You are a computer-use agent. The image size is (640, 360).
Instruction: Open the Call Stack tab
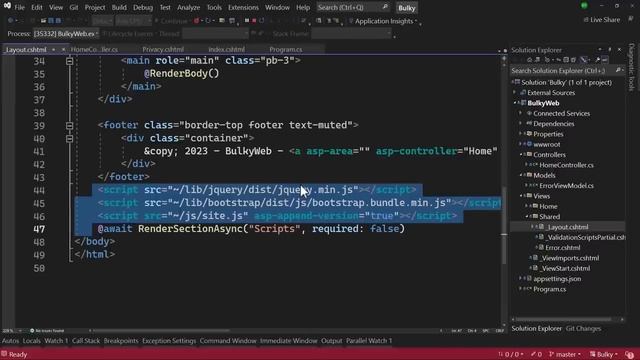[86, 340]
